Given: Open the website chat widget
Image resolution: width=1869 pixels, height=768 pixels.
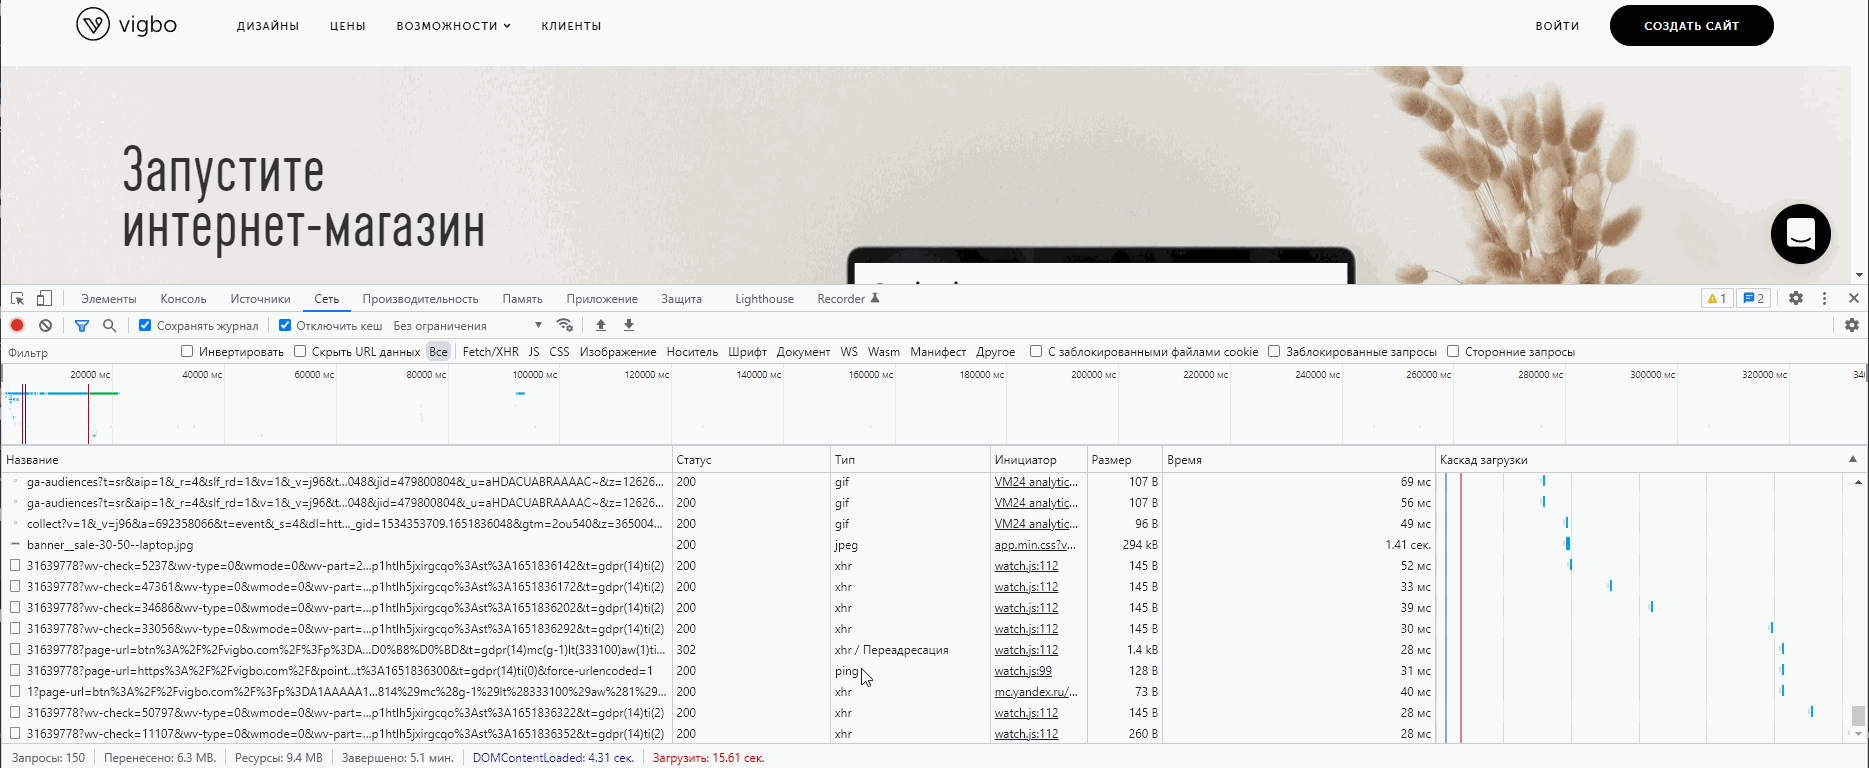Looking at the screenshot, I should [1800, 234].
